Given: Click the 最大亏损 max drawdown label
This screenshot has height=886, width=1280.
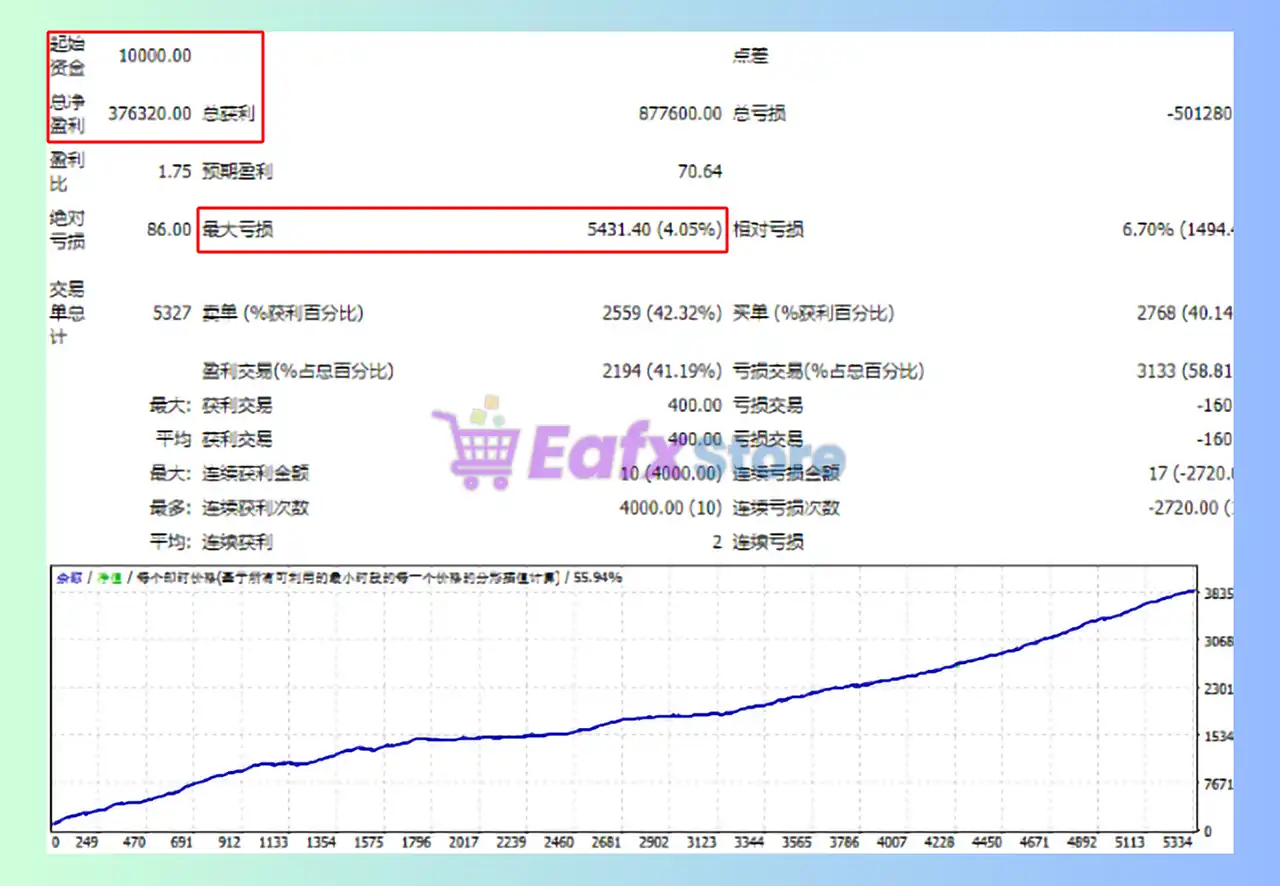Looking at the screenshot, I should (x=238, y=230).
